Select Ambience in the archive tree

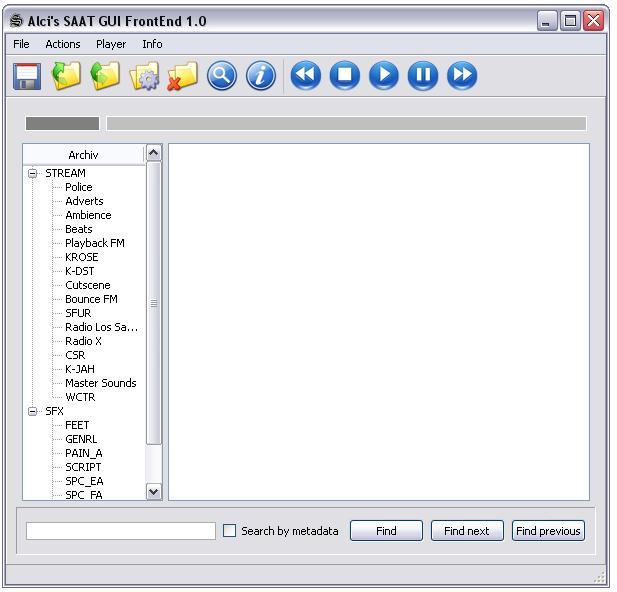pos(88,215)
